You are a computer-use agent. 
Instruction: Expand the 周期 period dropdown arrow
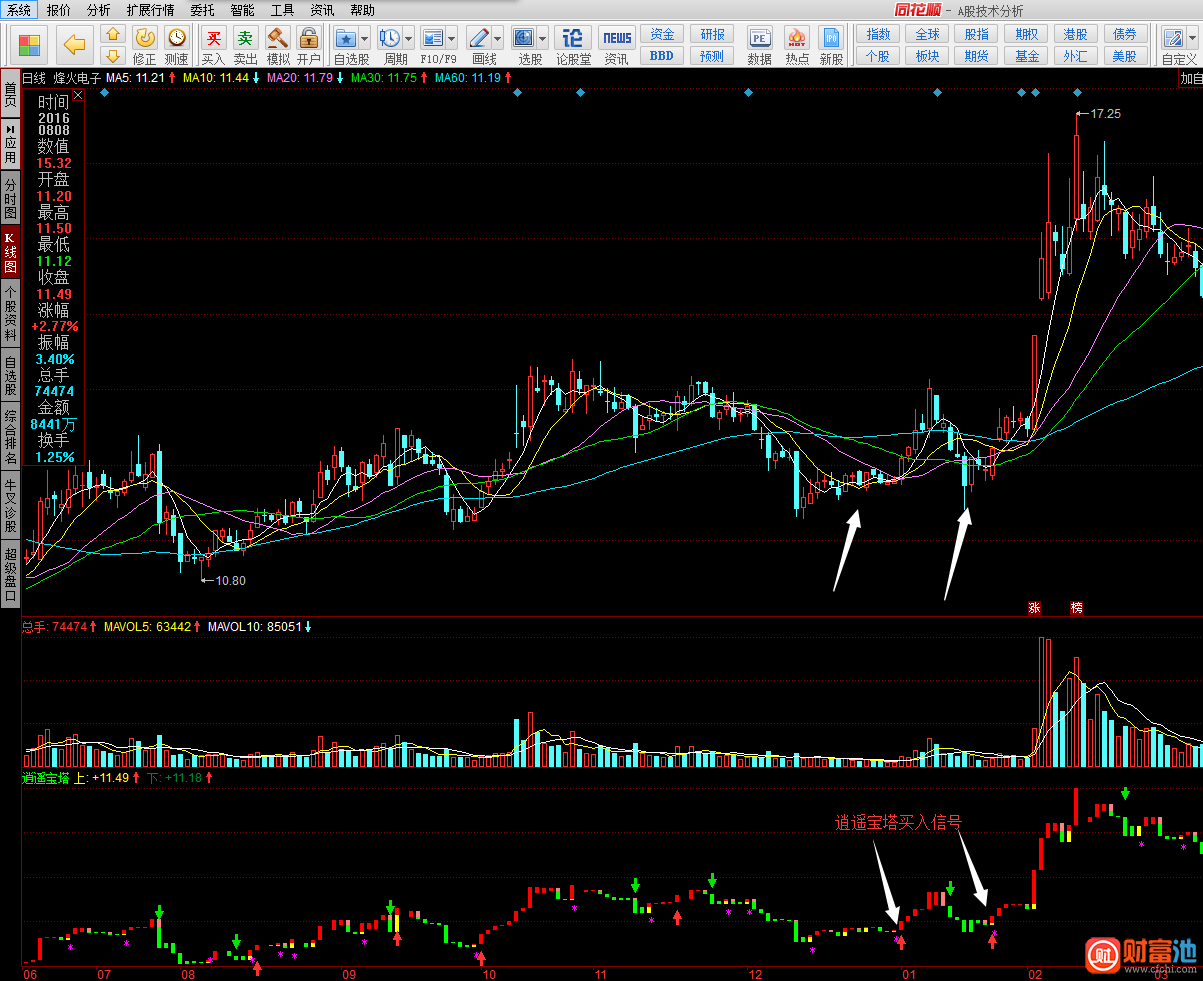(408, 39)
